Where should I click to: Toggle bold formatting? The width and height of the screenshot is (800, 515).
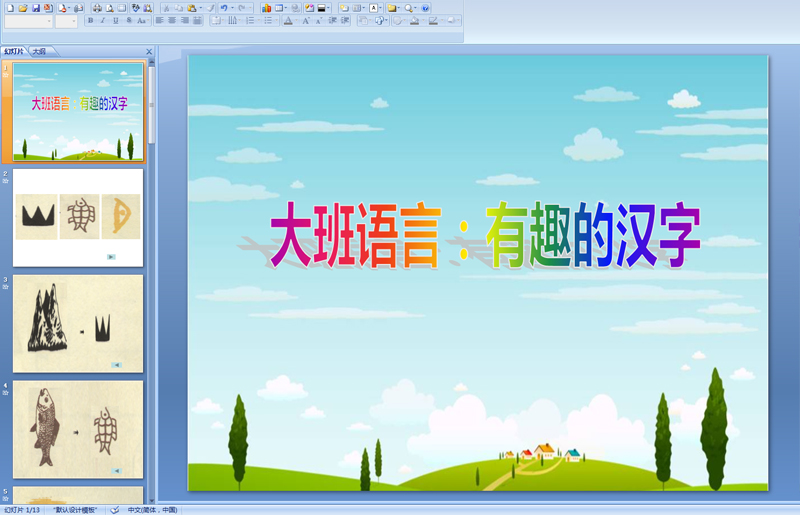click(x=90, y=20)
